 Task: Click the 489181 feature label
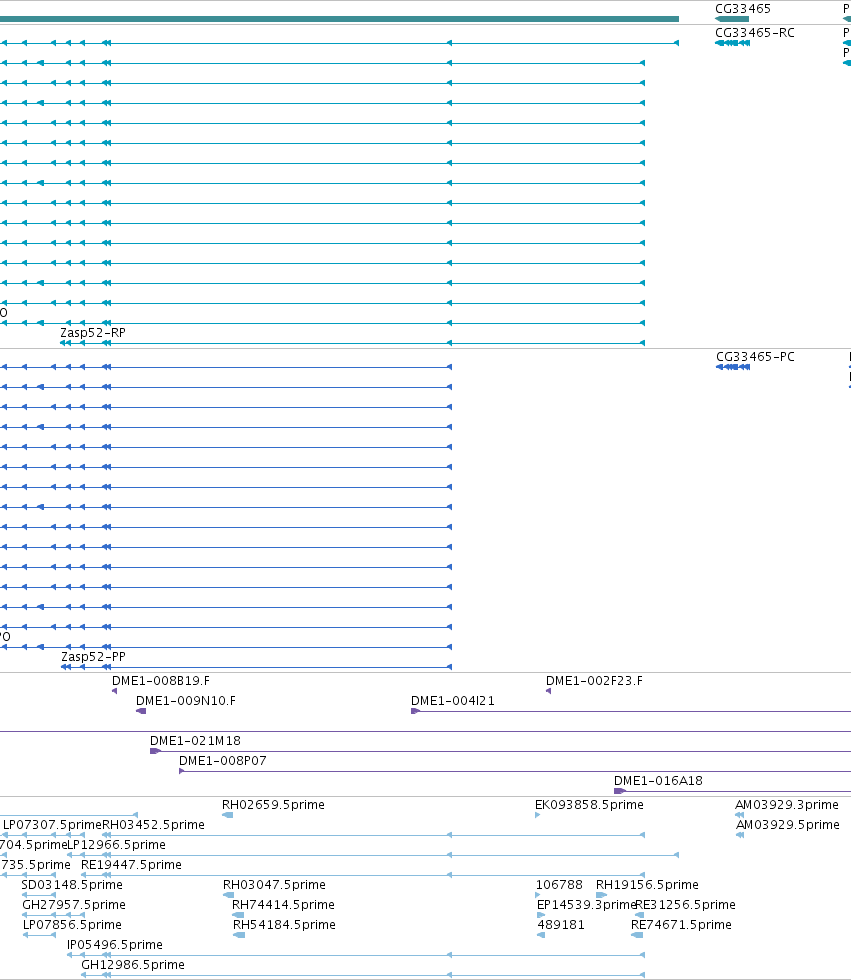(x=561, y=924)
